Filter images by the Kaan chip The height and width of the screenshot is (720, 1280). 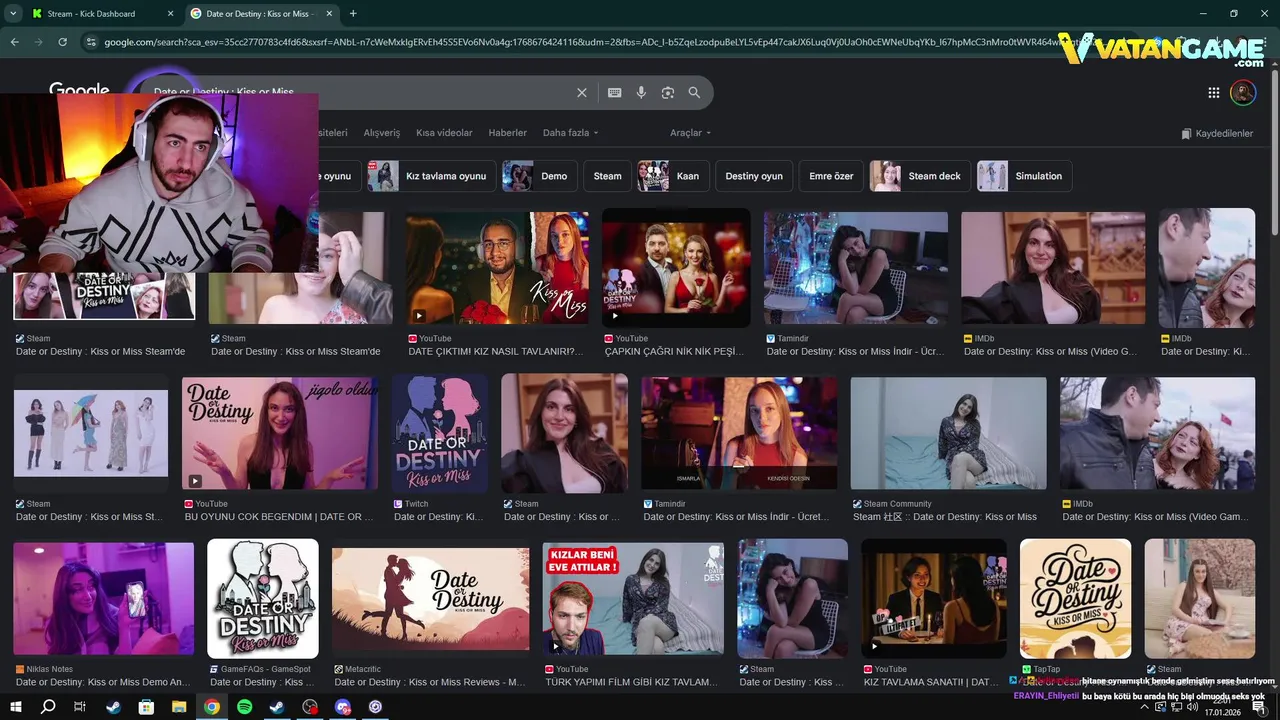tap(673, 176)
